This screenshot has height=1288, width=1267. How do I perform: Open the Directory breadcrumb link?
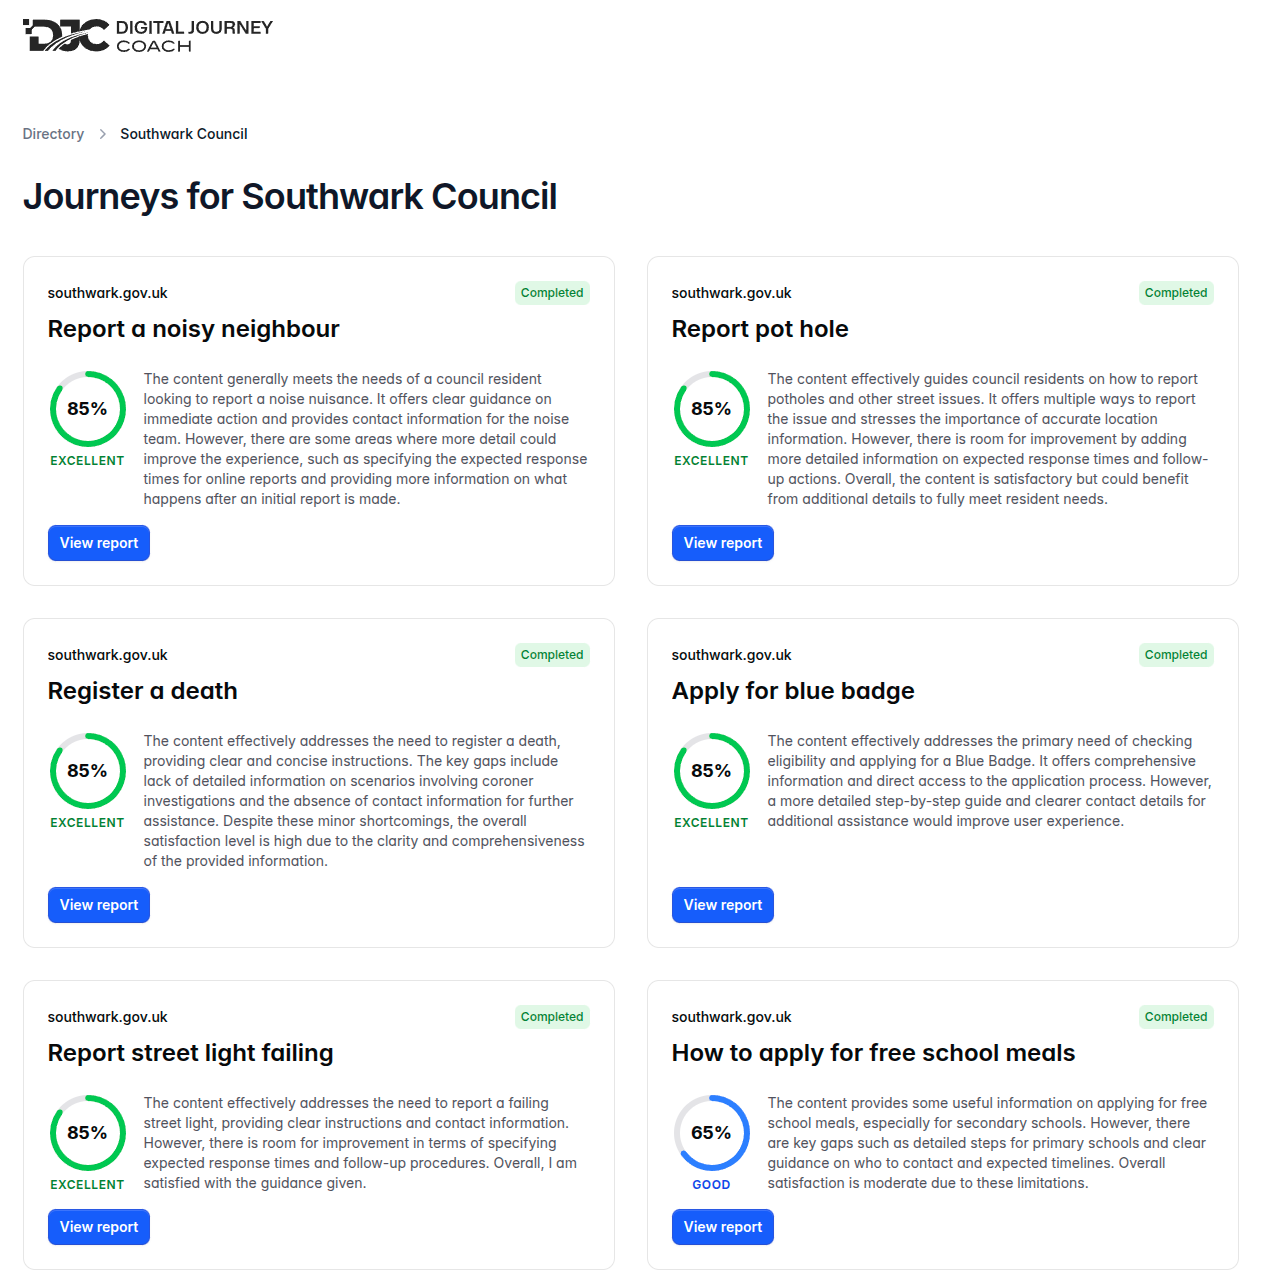[53, 134]
